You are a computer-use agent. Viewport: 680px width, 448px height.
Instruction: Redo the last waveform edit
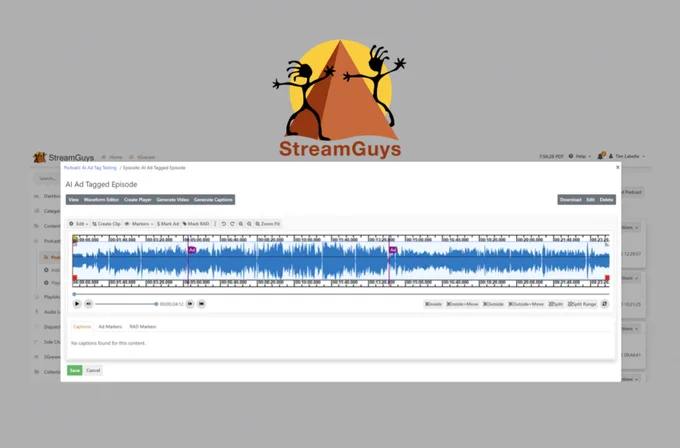click(232, 224)
